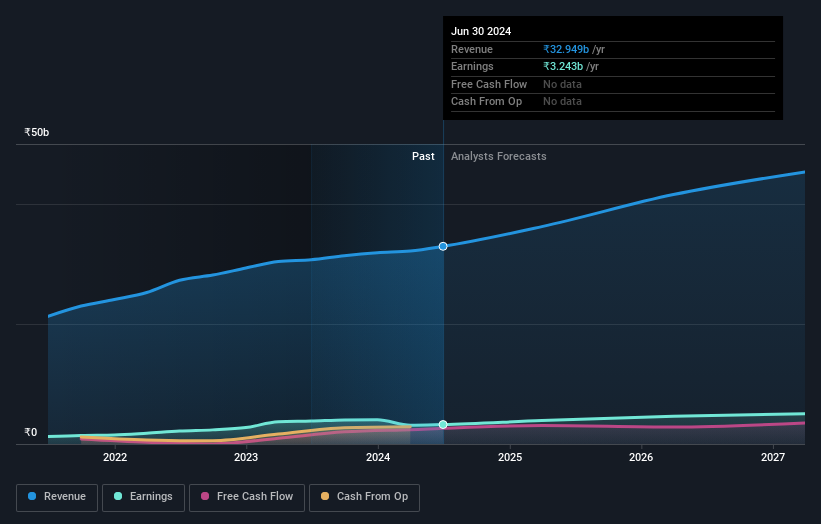Click the 2022 x-axis label
This screenshot has height=524, width=821.
pyautogui.click(x=115, y=458)
